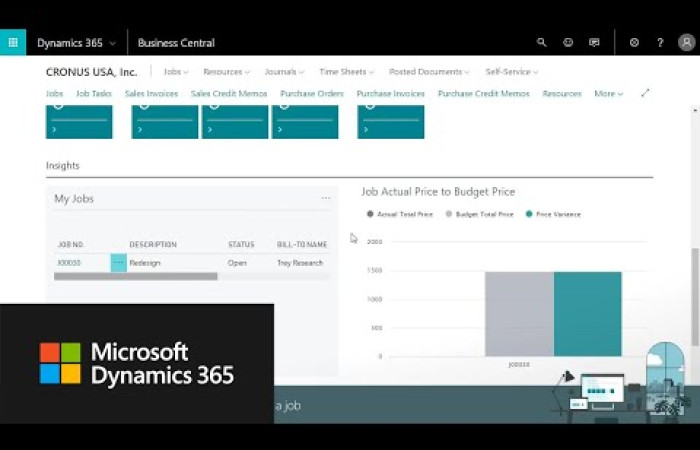Open job J00030 link
Screen dimensions: 700x450
pos(70,263)
